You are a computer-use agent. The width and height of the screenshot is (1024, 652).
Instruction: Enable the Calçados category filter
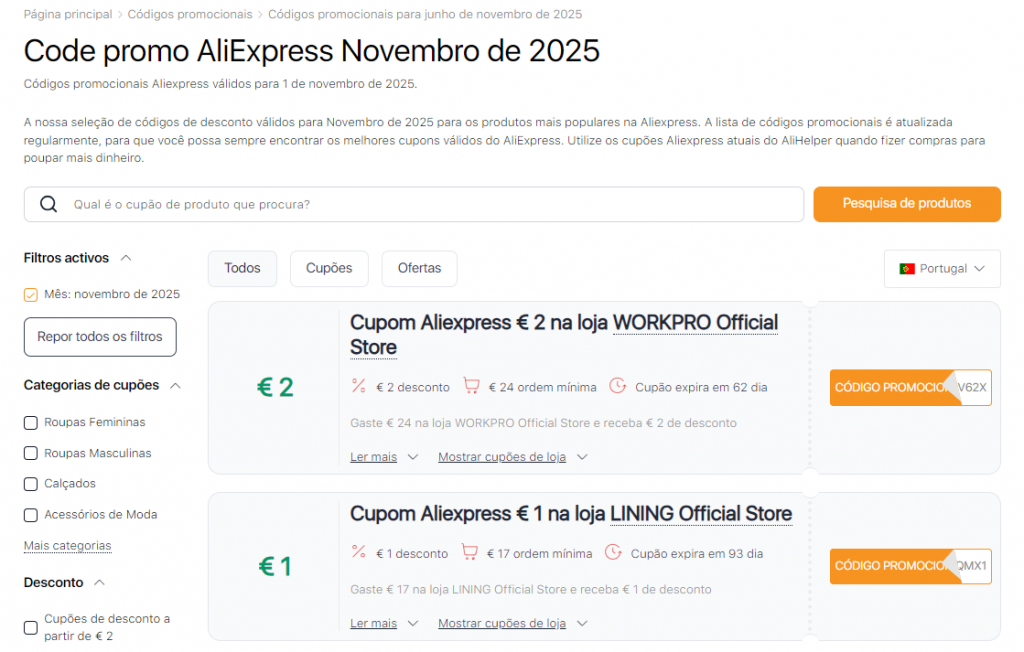point(31,484)
